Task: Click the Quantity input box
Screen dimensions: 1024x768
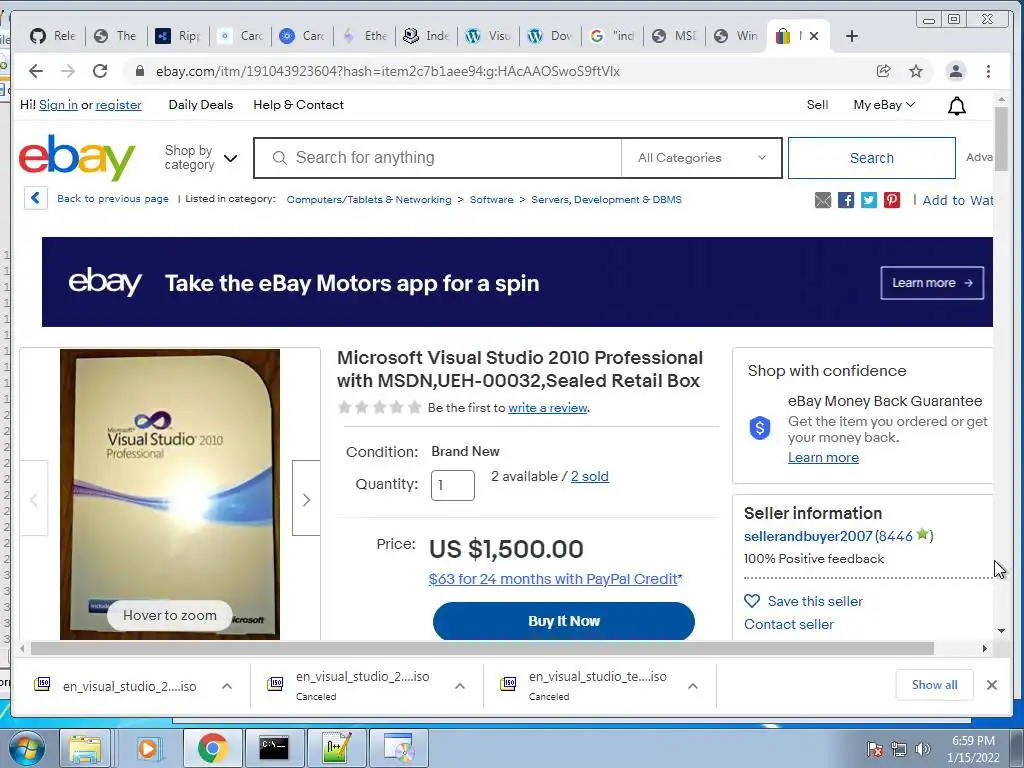Action: click(453, 485)
